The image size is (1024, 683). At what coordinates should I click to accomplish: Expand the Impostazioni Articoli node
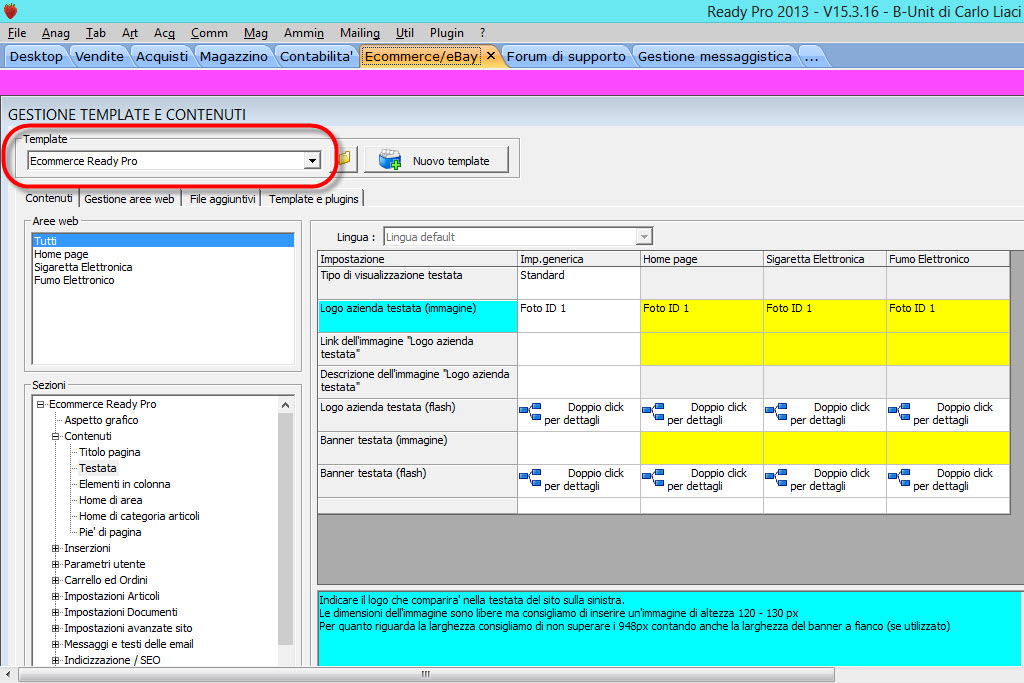tap(56, 597)
